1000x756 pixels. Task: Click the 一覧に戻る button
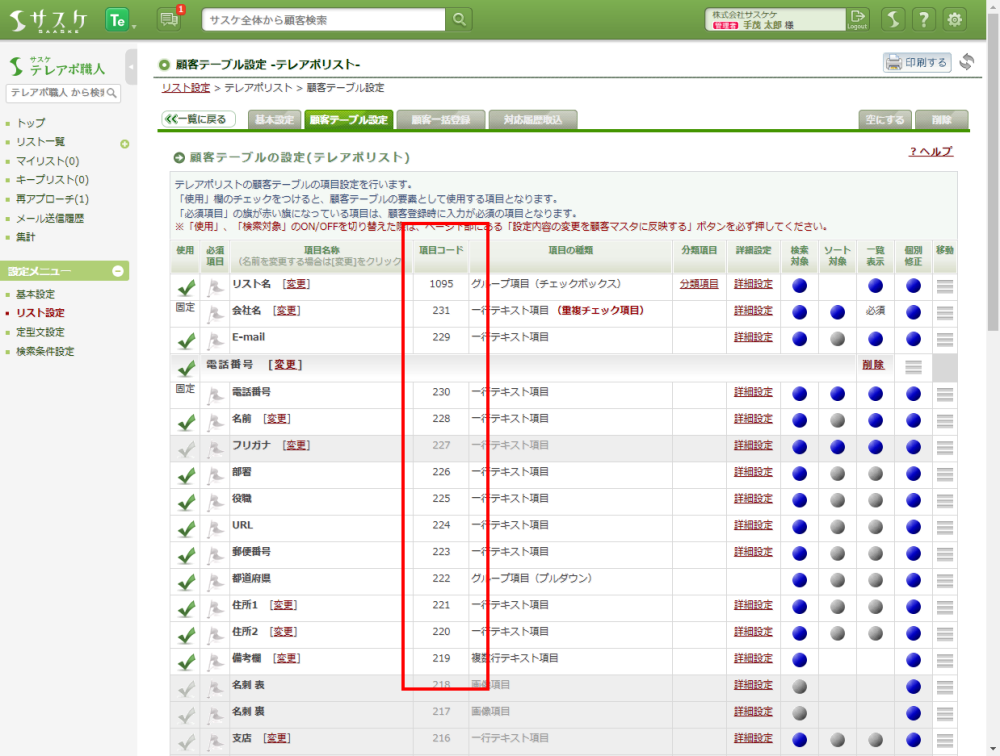199,119
